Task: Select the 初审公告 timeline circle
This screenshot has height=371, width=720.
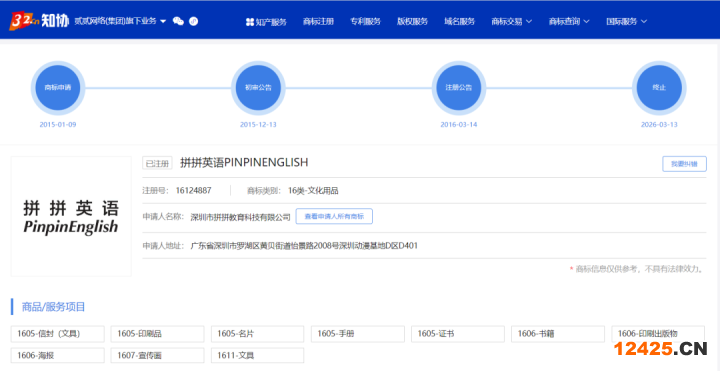Action: tap(258, 88)
